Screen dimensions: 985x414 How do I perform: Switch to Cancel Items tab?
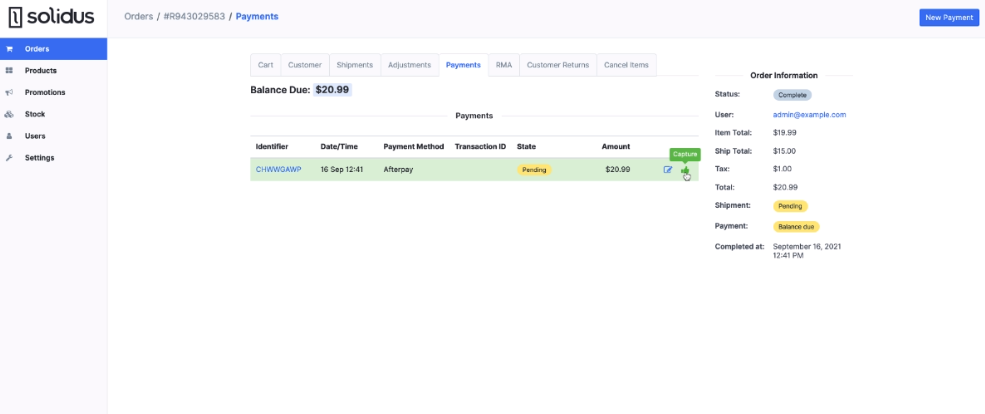tap(626, 65)
